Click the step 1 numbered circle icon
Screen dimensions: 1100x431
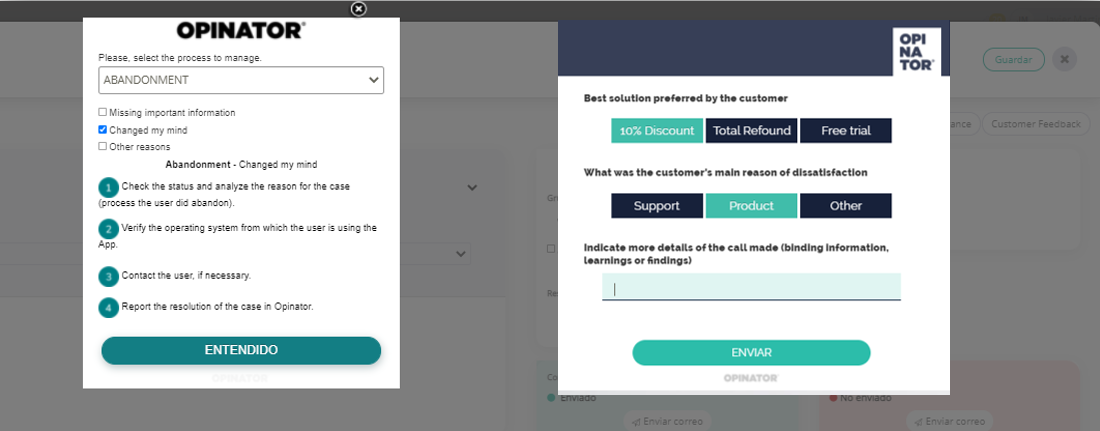[109, 188]
